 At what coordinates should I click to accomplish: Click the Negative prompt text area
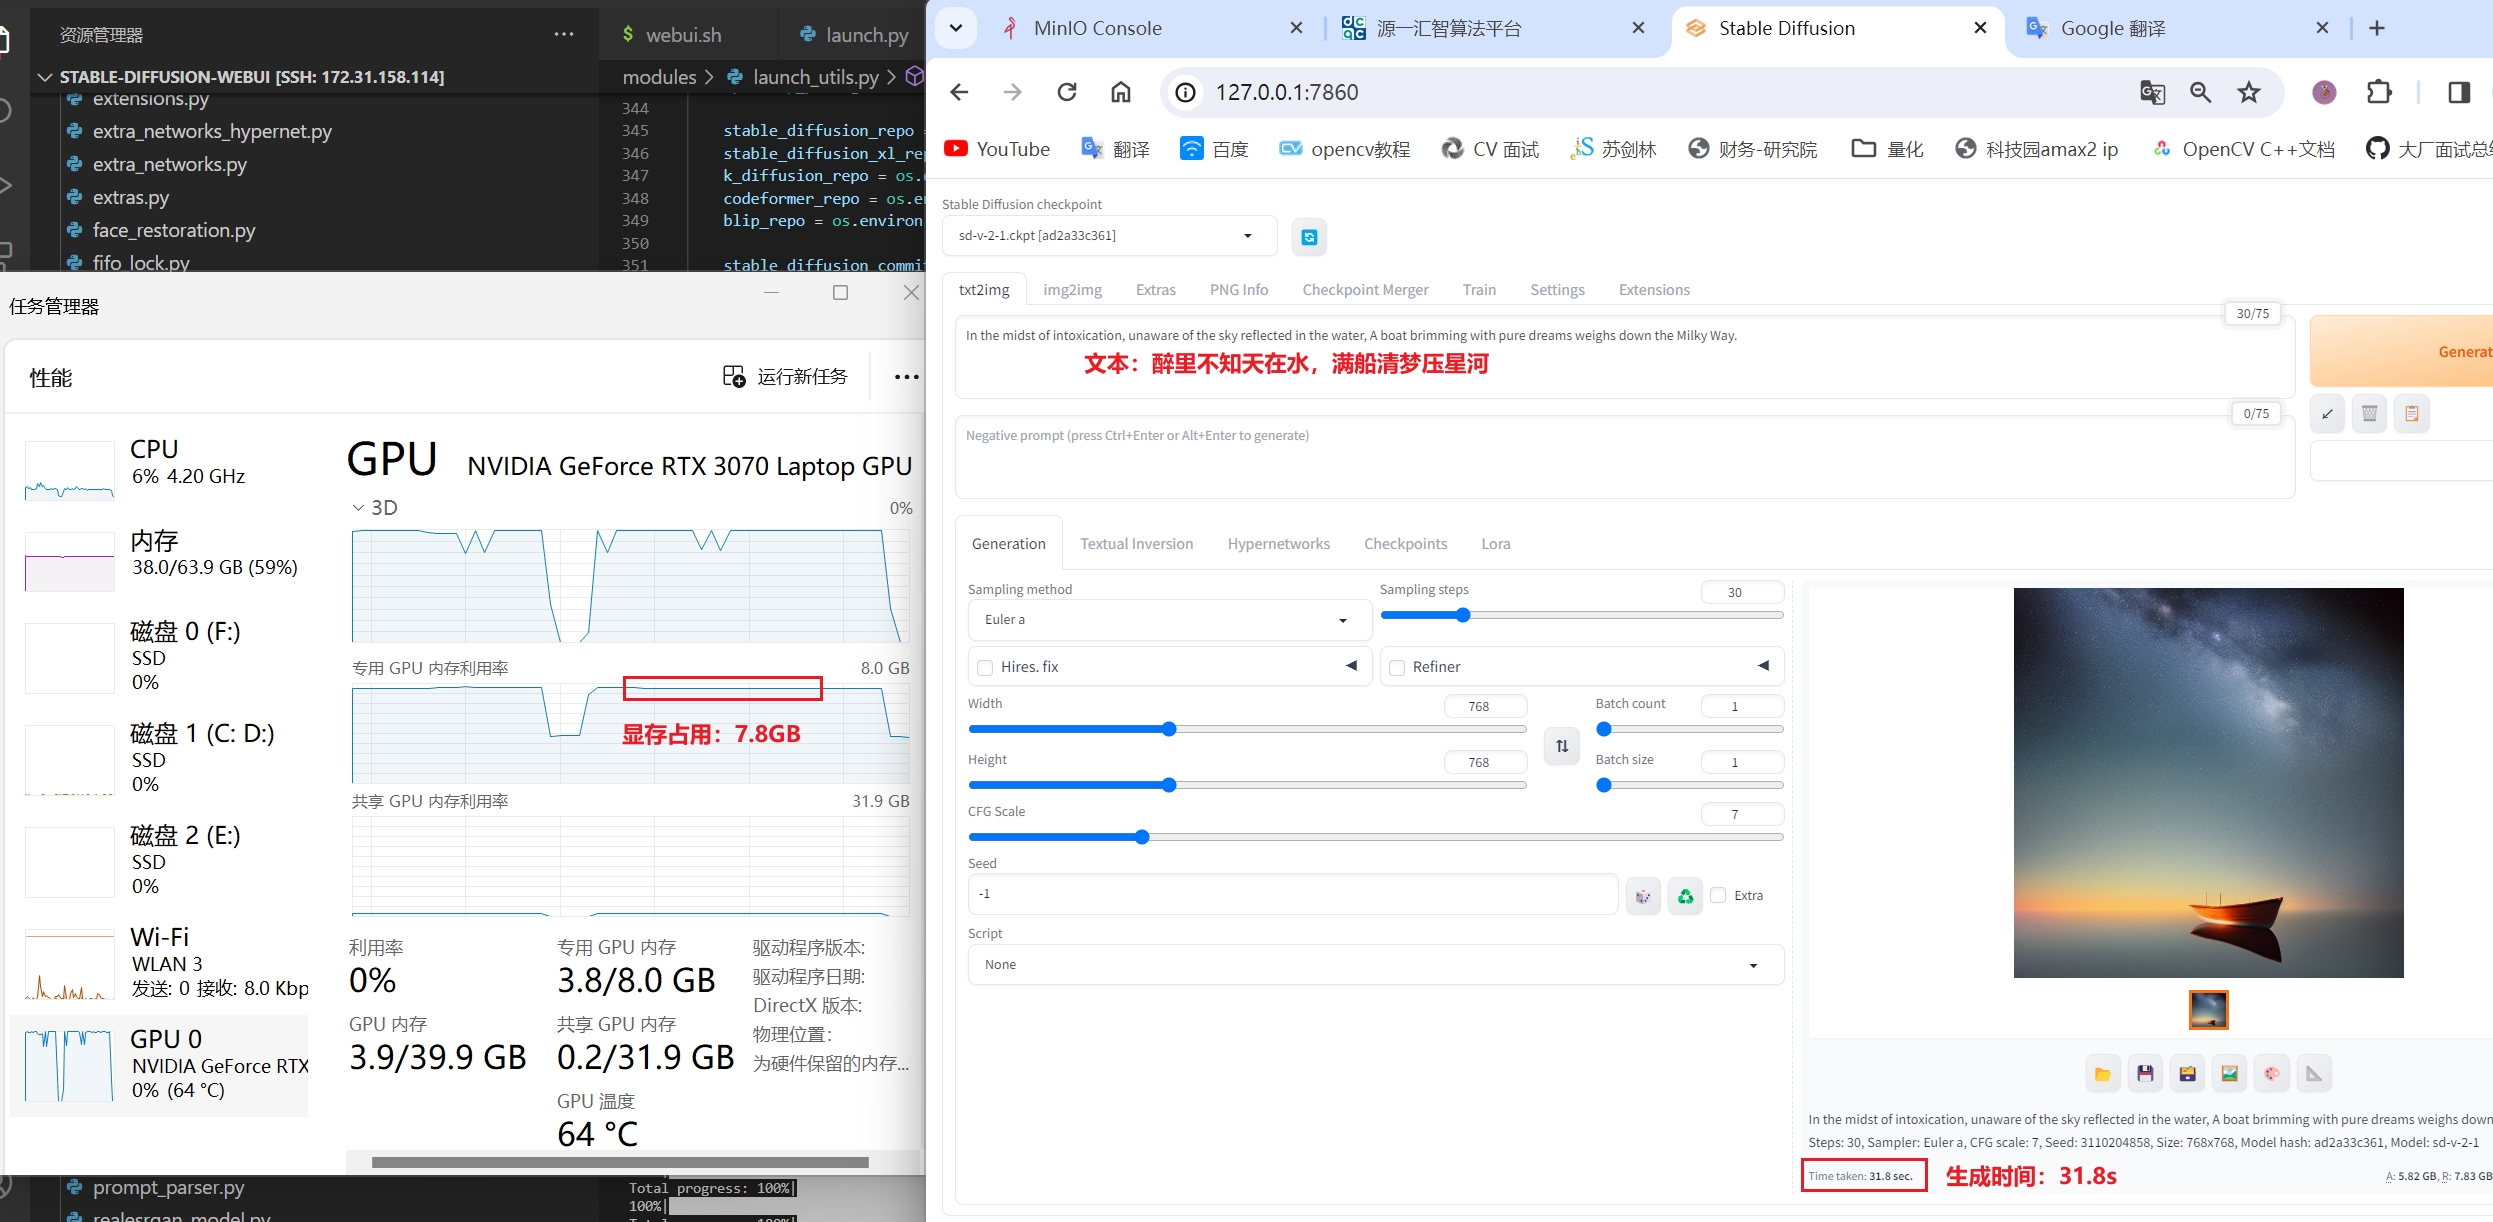click(x=1624, y=458)
